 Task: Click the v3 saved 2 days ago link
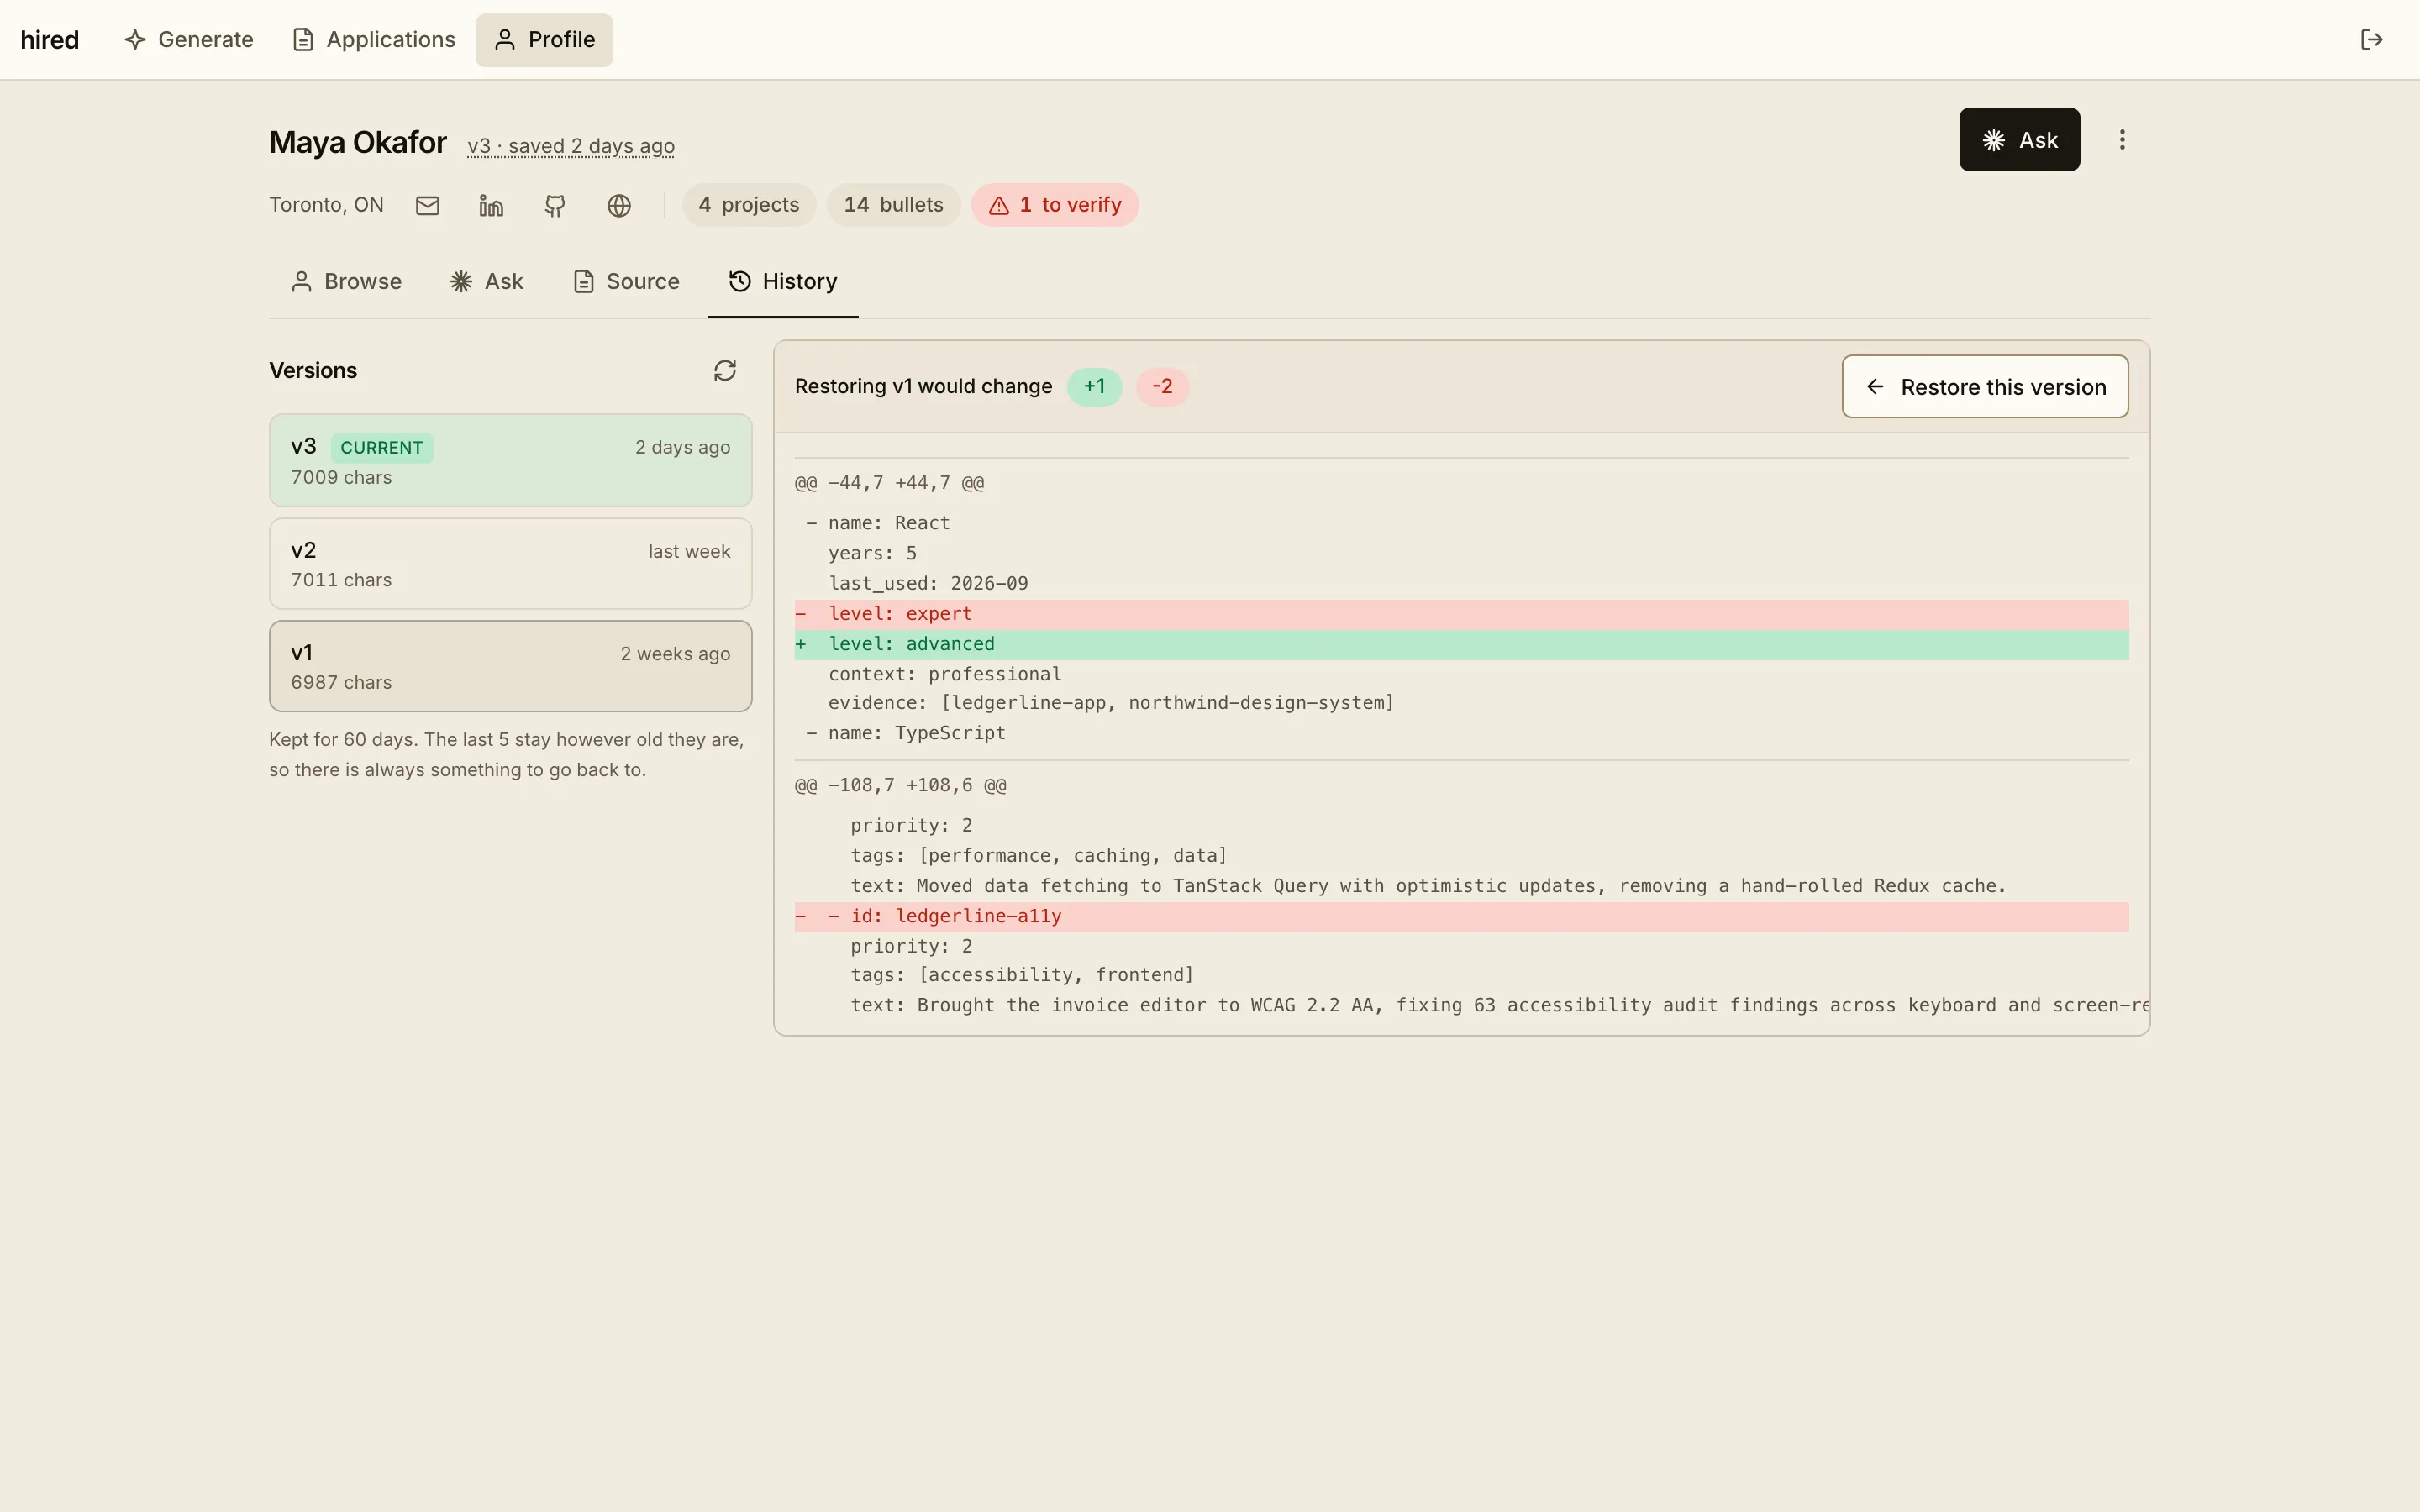point(571,146)
